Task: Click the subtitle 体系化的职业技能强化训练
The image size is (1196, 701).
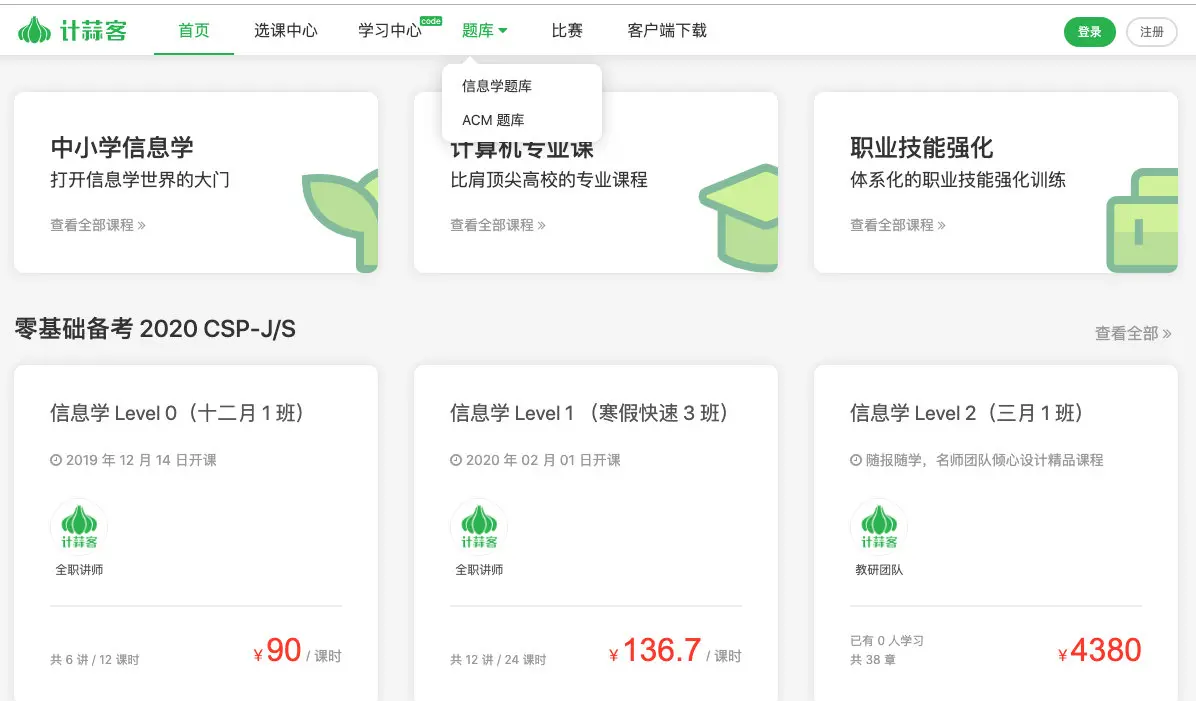Action: [x=957, y=180]
